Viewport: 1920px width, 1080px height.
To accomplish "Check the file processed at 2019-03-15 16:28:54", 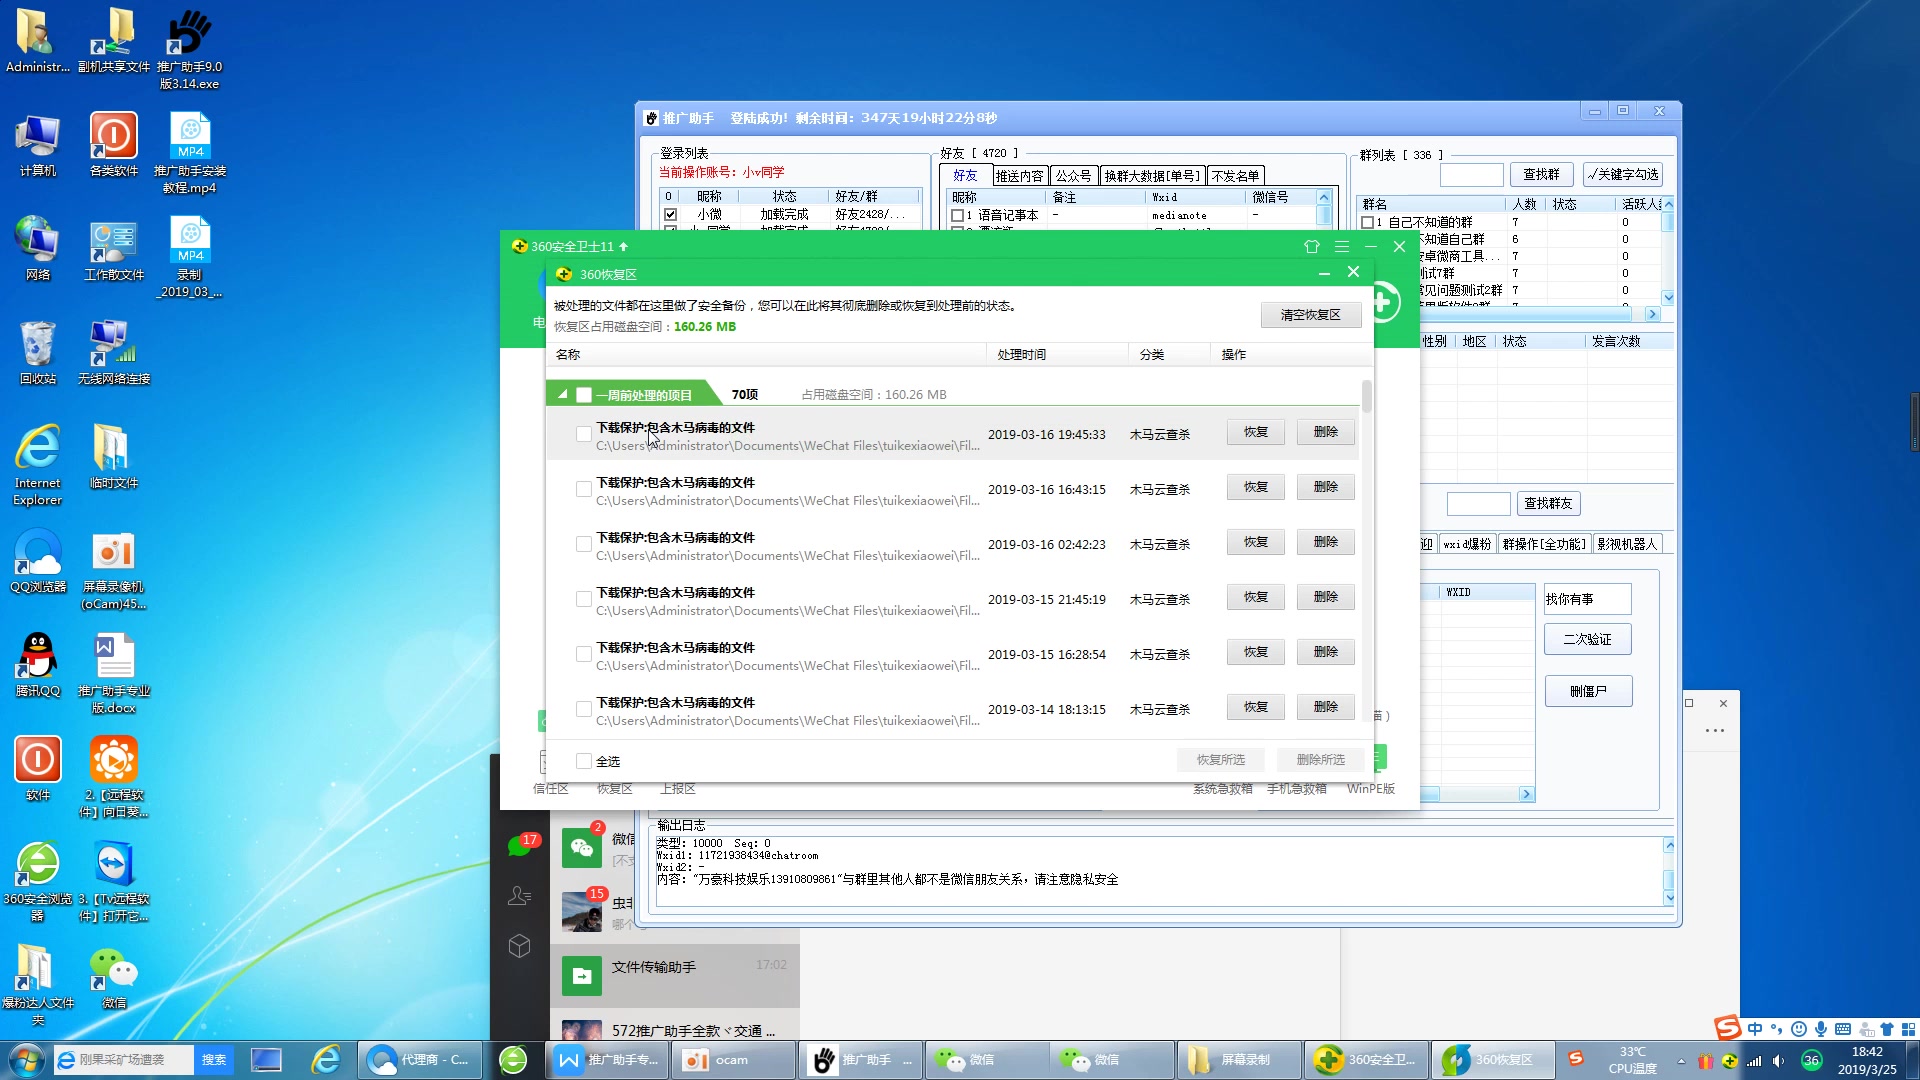I will pyautogui.click(x=584, y=654).
